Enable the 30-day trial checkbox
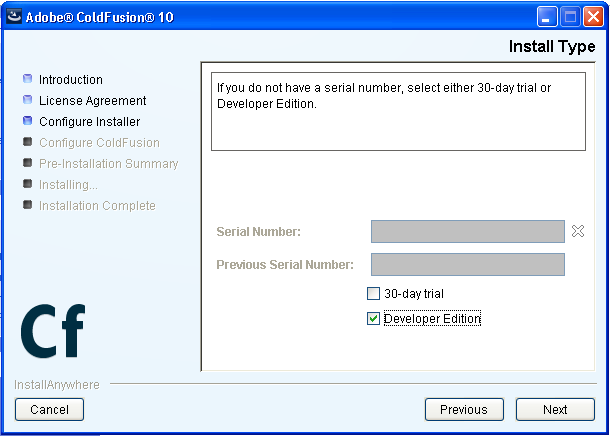610x436 pixels. point(373,293)
